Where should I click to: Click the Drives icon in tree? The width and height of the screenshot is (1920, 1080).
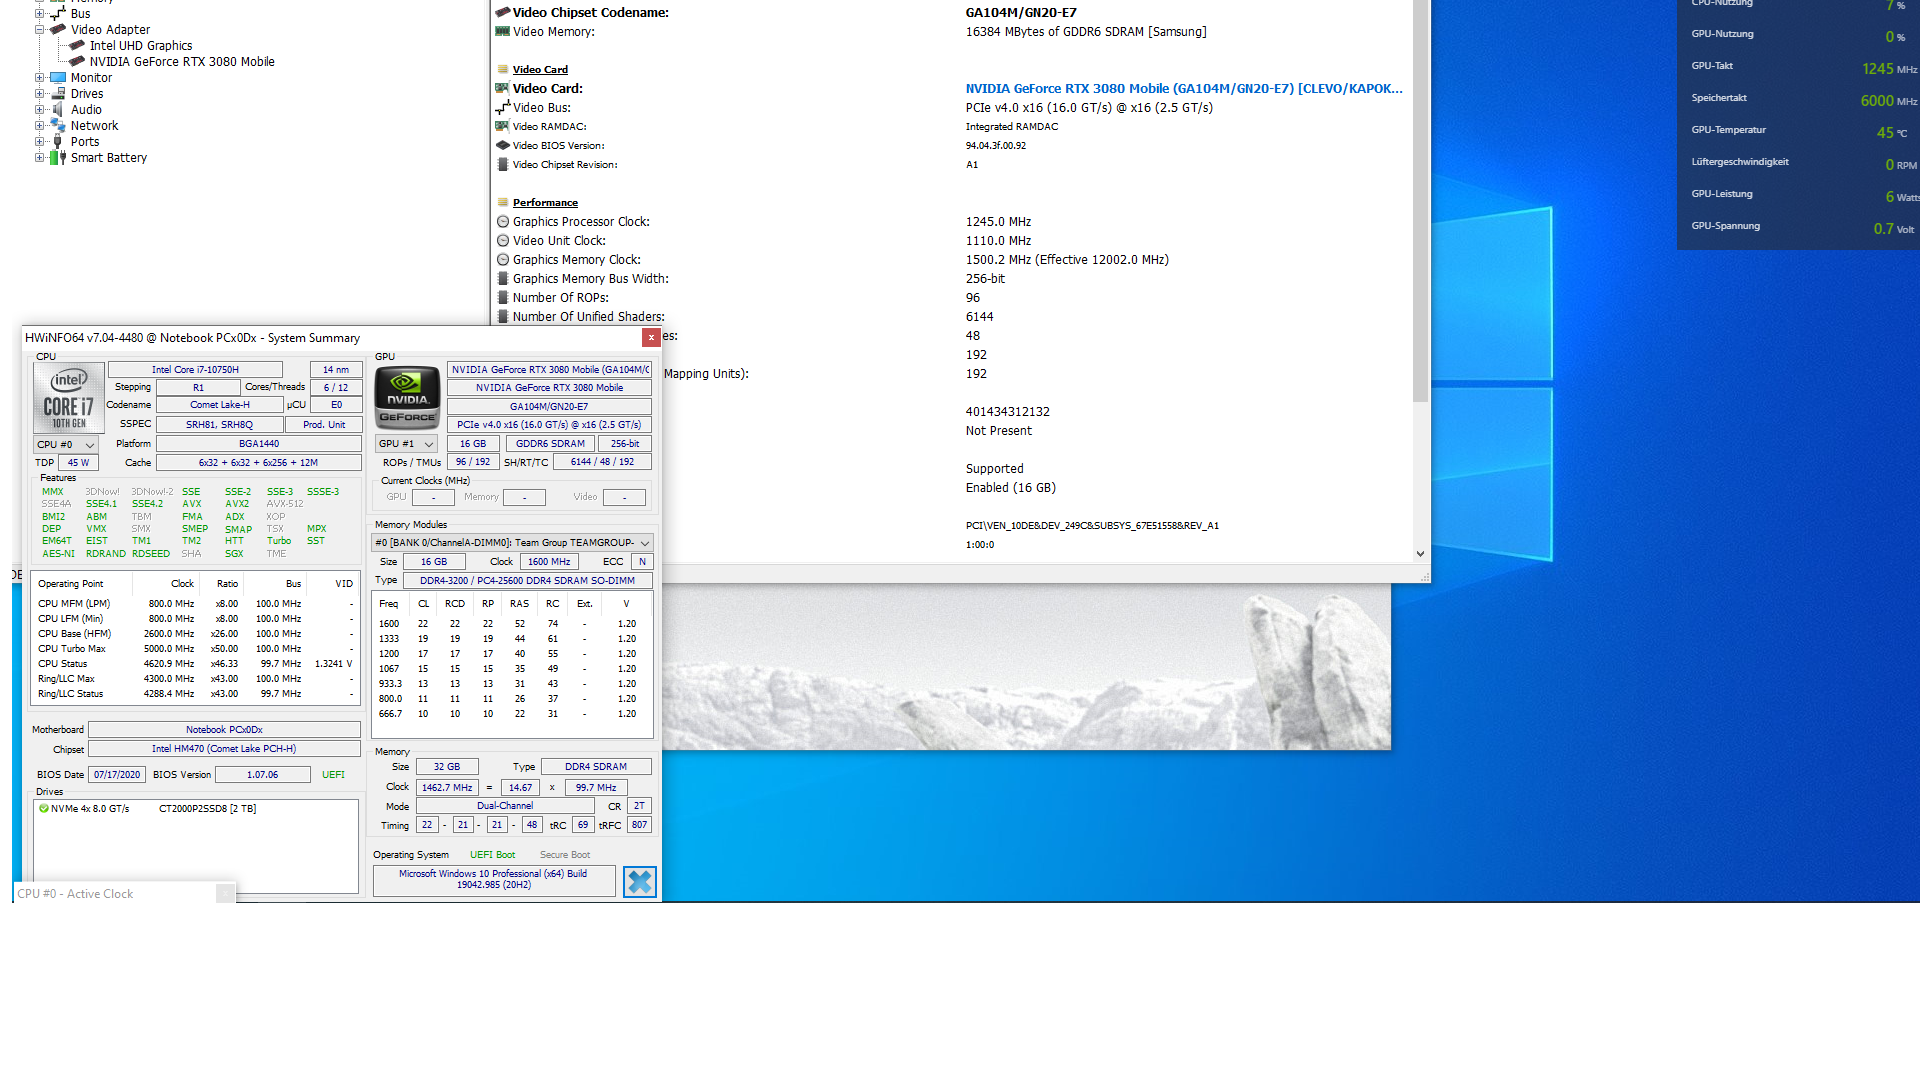[x=58, y=94]
